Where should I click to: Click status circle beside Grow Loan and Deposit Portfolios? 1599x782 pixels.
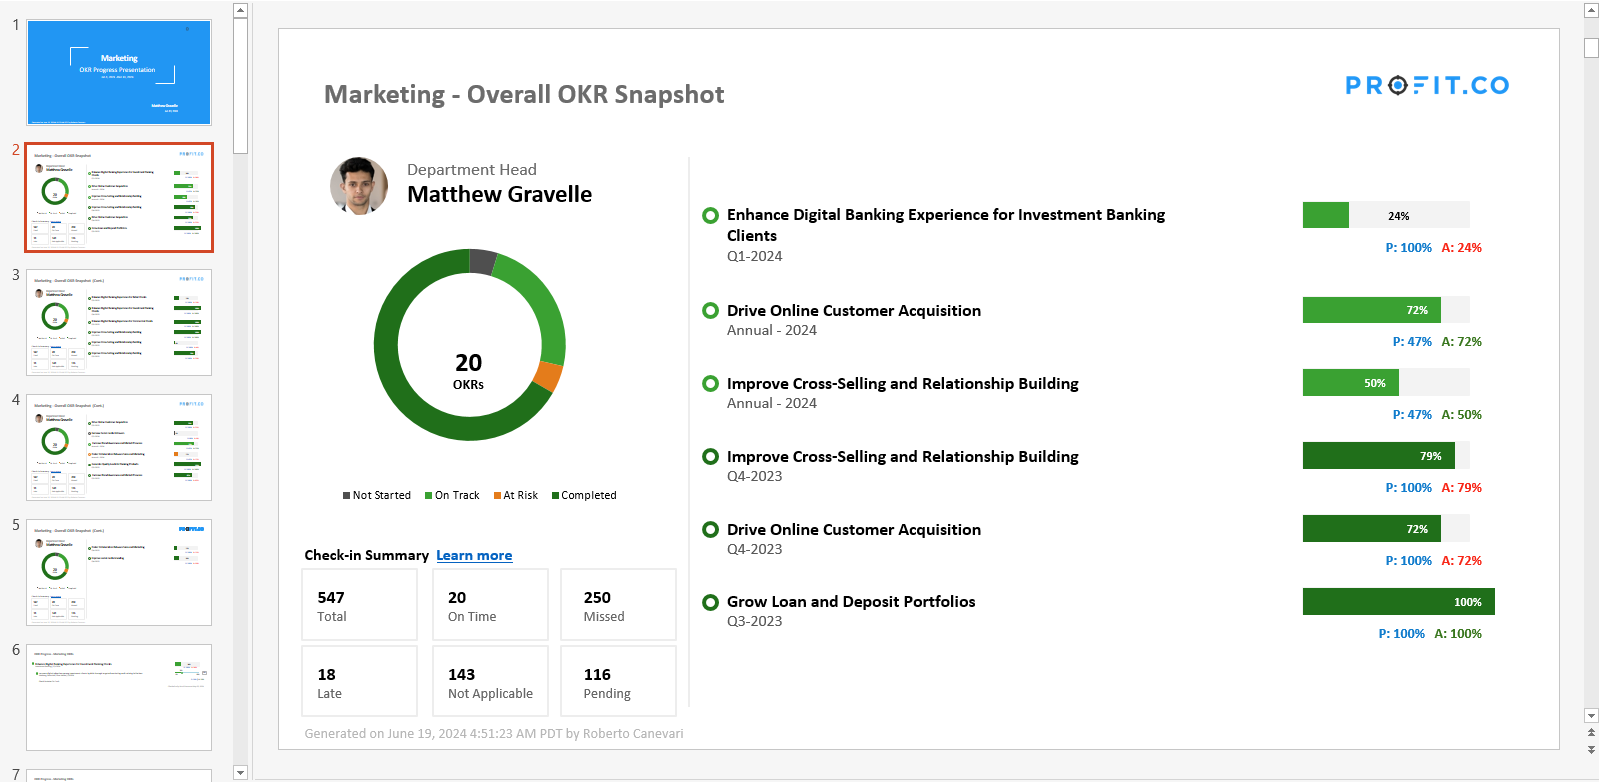click(x=710, y=602)
